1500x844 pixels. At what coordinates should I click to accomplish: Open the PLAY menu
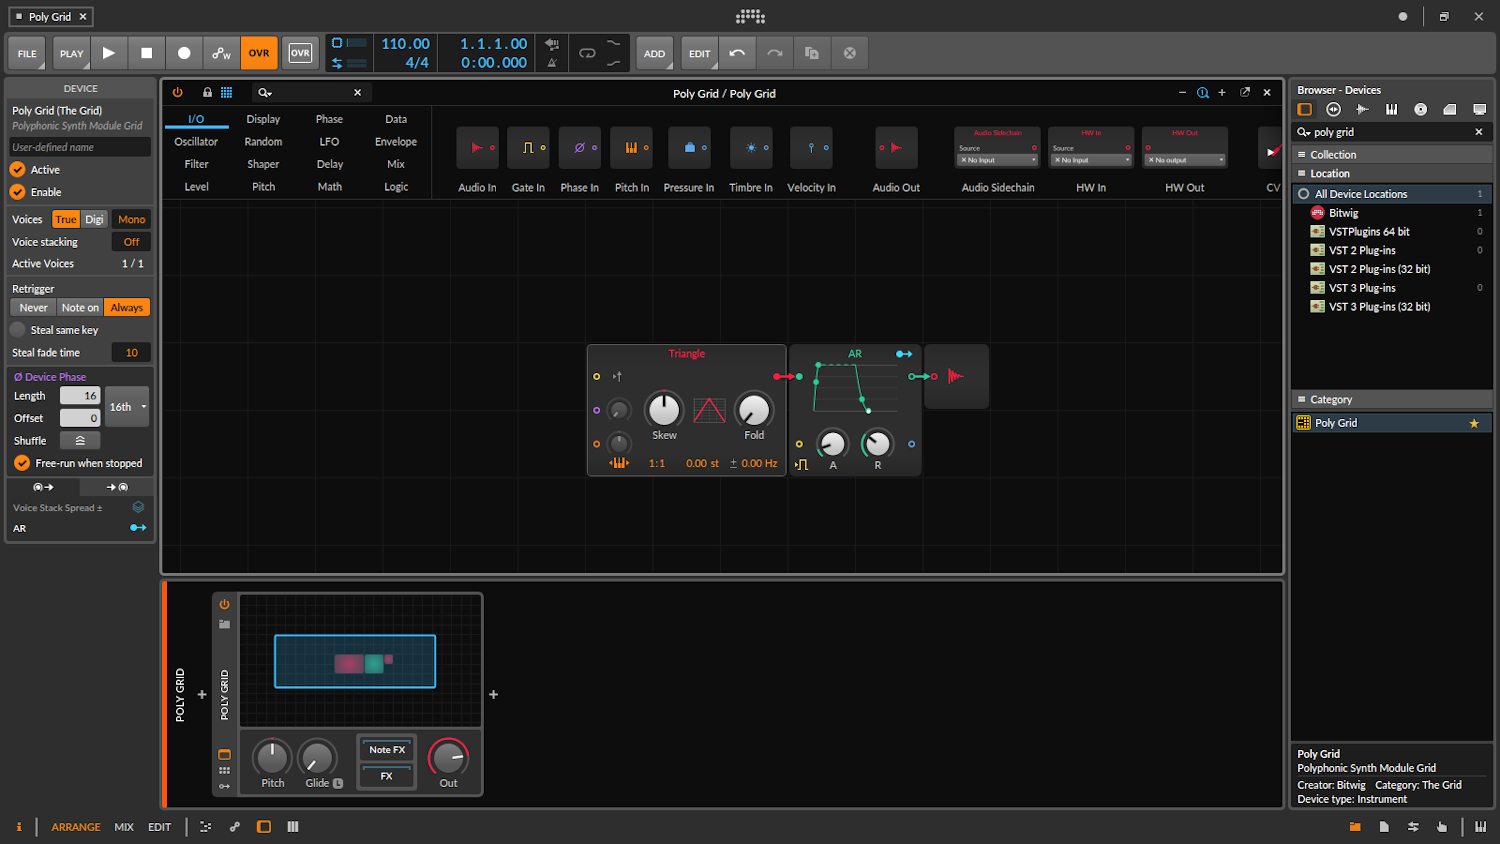tap(72, 54)
